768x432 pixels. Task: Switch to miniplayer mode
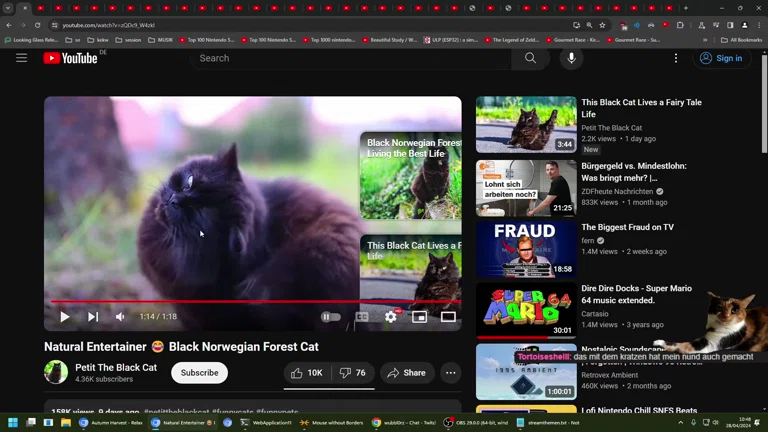pos(420,317)
